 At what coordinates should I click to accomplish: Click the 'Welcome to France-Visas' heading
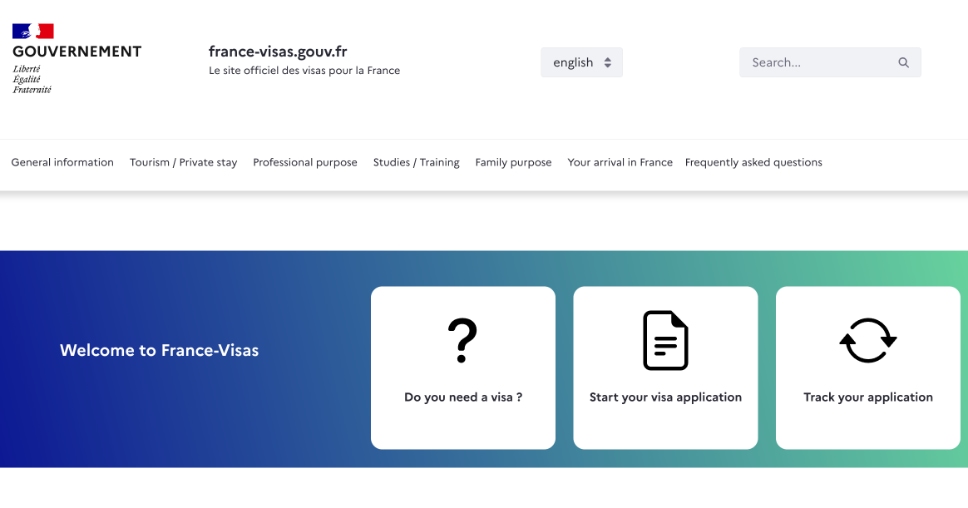click(159, 350)
